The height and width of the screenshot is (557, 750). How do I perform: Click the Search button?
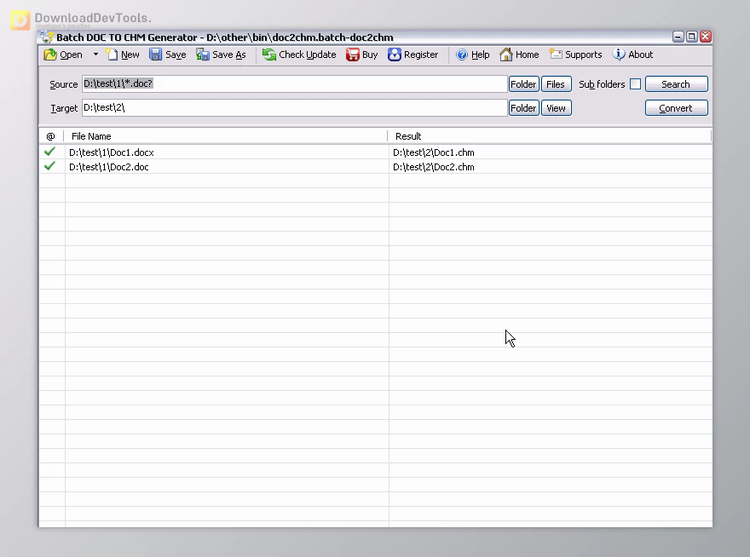(x=676, y=84)
